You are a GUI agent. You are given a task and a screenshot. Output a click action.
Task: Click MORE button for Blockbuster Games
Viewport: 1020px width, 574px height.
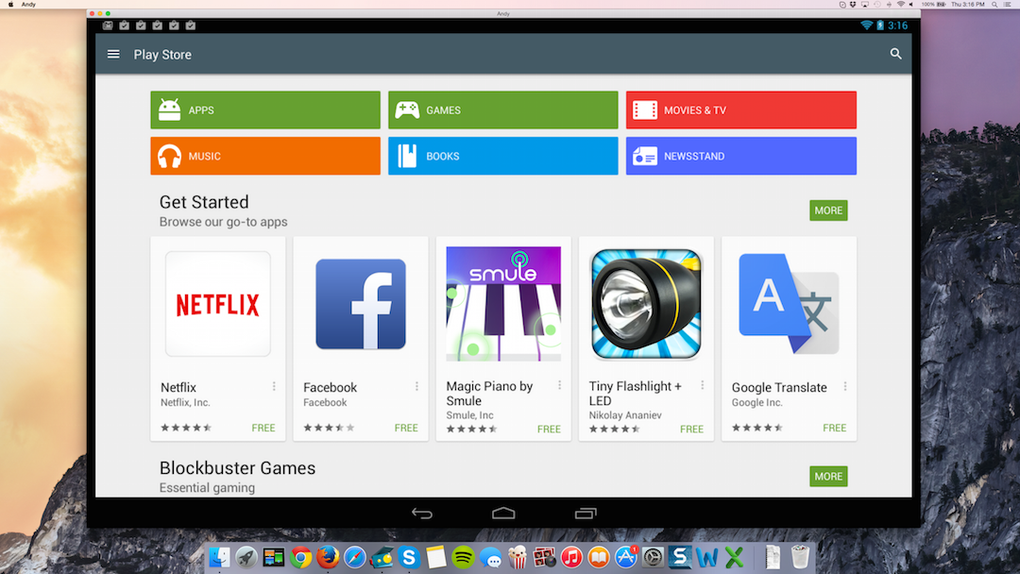828,476
